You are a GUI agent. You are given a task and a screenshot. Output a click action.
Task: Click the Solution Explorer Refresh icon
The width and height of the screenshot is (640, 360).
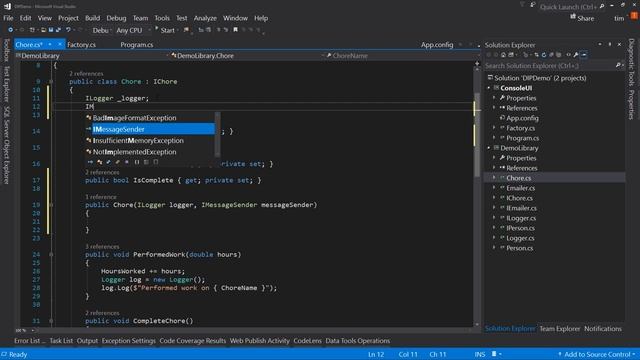(544, 55)
